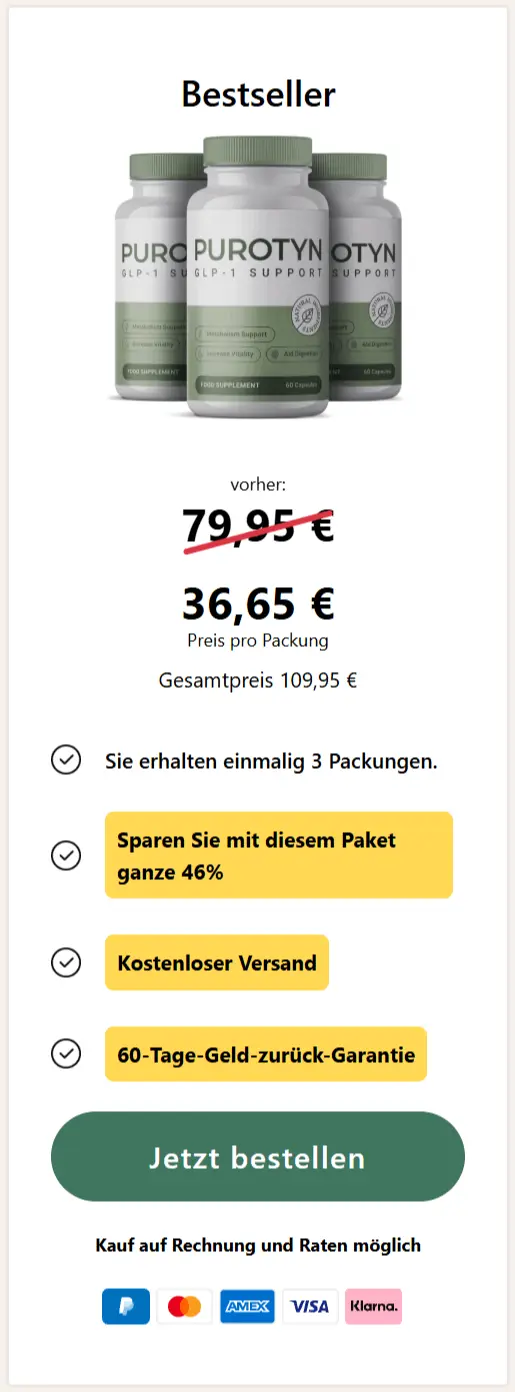Click the '60-Tage-Geld-zurück-Garantie' badge
The image size is (515, 1392).
tap(266, 1054)
